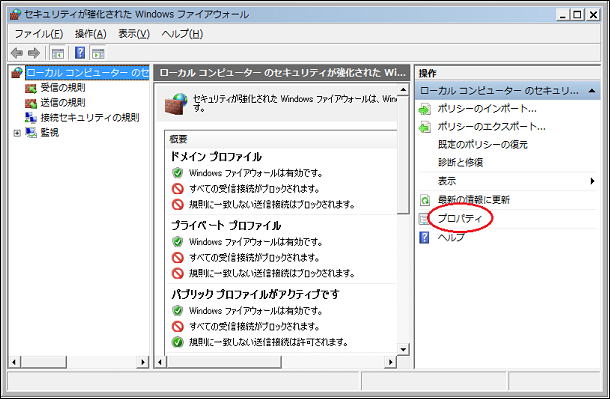Viewport: 610px width, 399px height.
Task: Click tree pane horizontal scrollbar right arrow
Action: [x=143, y=362]
